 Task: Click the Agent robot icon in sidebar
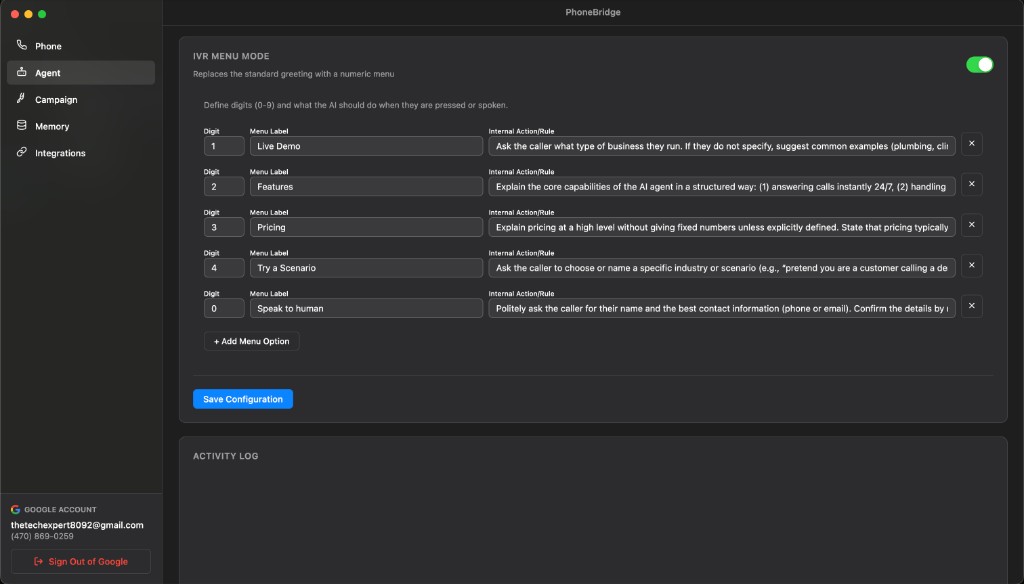[22, 72]
